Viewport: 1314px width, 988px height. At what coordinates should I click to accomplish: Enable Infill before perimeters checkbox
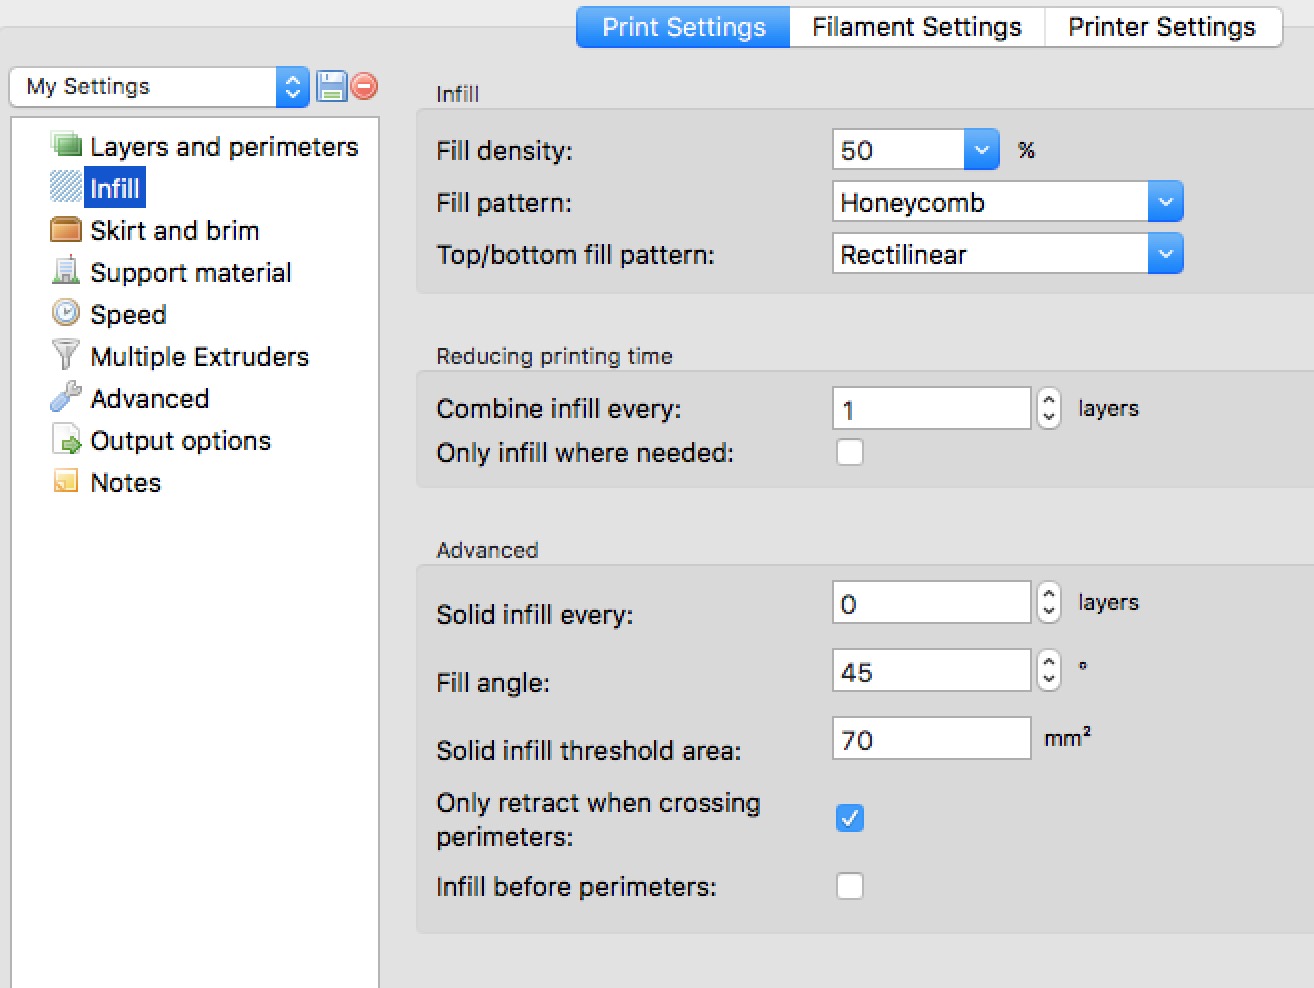[850, 886]
